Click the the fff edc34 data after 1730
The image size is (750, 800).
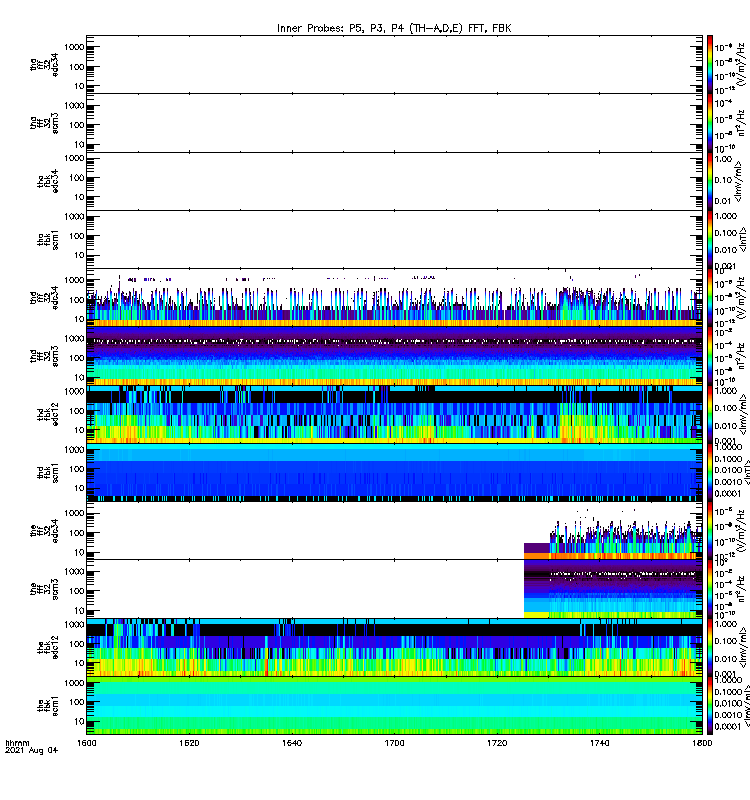(x=626, y=541)
